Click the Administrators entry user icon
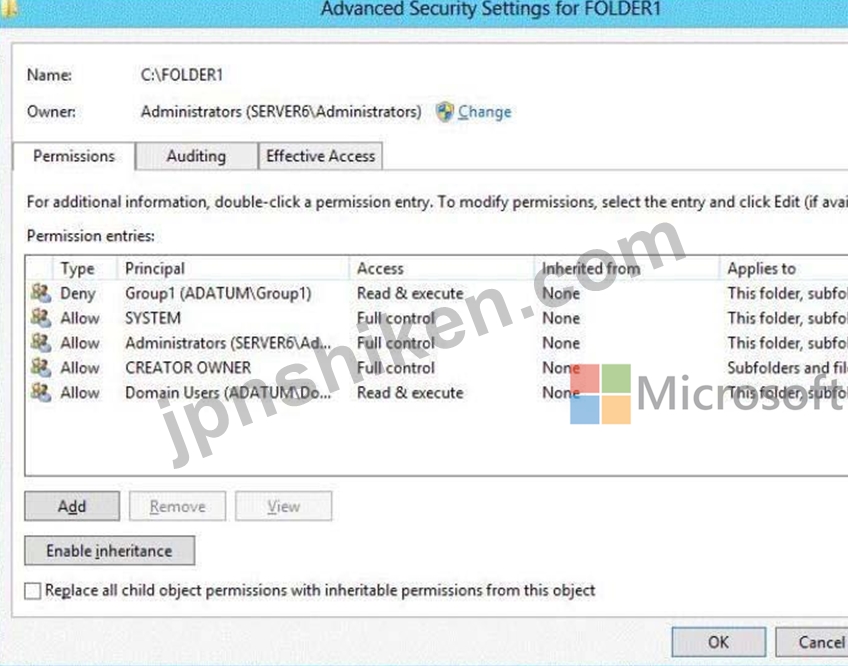Screen dimensions: 848x666 coord(41,342)
